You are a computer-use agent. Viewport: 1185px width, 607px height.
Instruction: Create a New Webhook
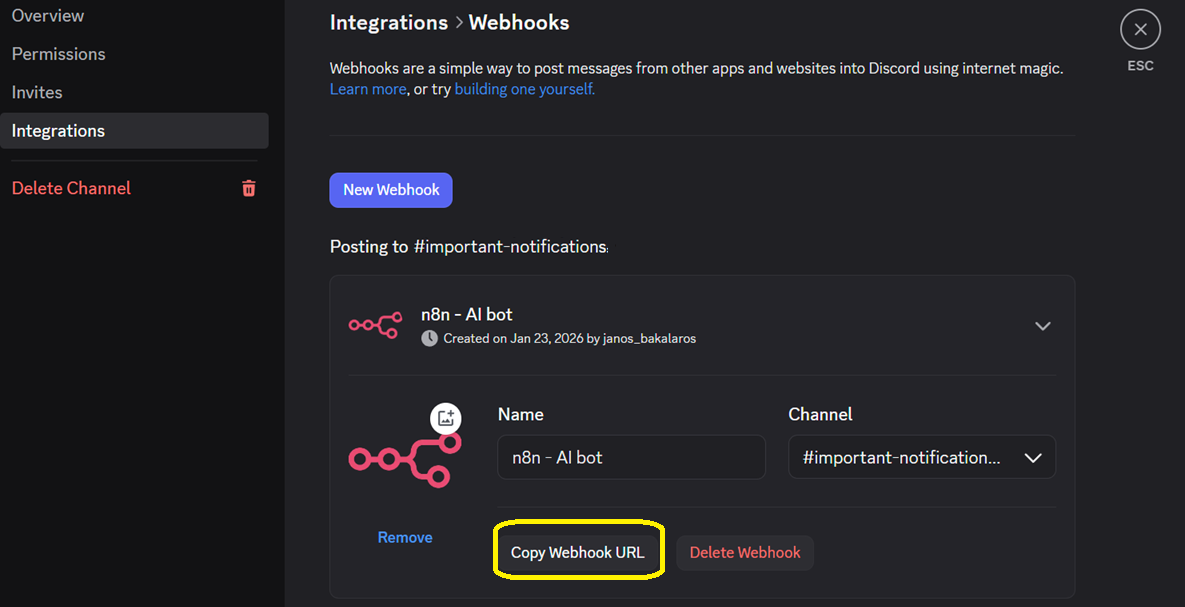click(391, 190)
